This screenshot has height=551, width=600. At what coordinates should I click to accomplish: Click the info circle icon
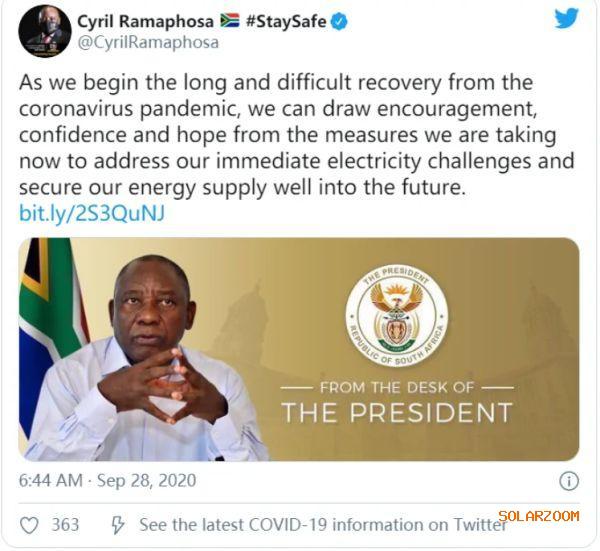(x=569, y=481)
